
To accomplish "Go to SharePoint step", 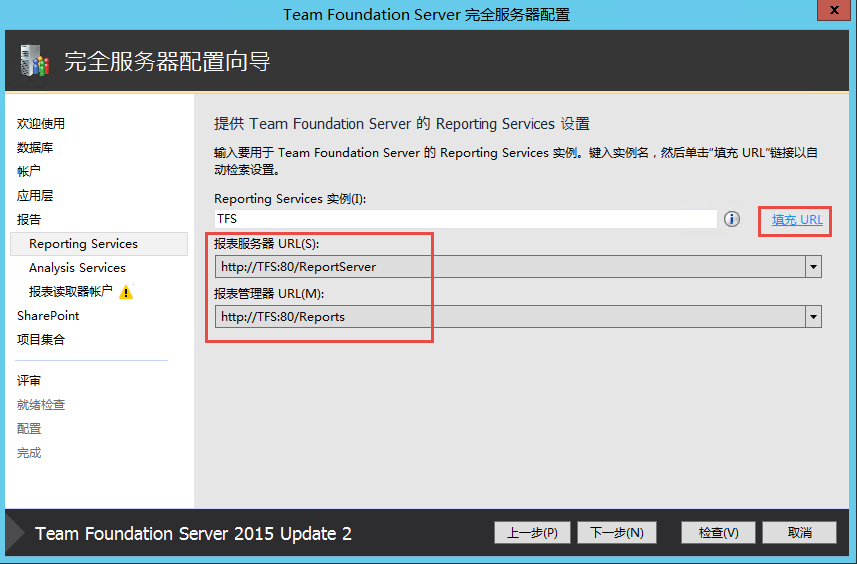I will click(x=48, y=316).
